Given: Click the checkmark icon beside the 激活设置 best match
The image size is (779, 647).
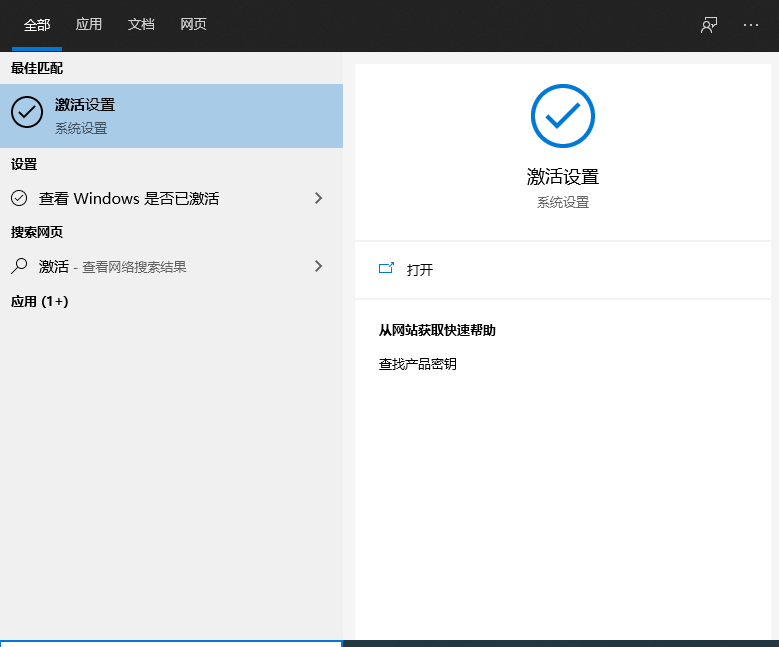Looking at the screenshot, I should point(27,113).
